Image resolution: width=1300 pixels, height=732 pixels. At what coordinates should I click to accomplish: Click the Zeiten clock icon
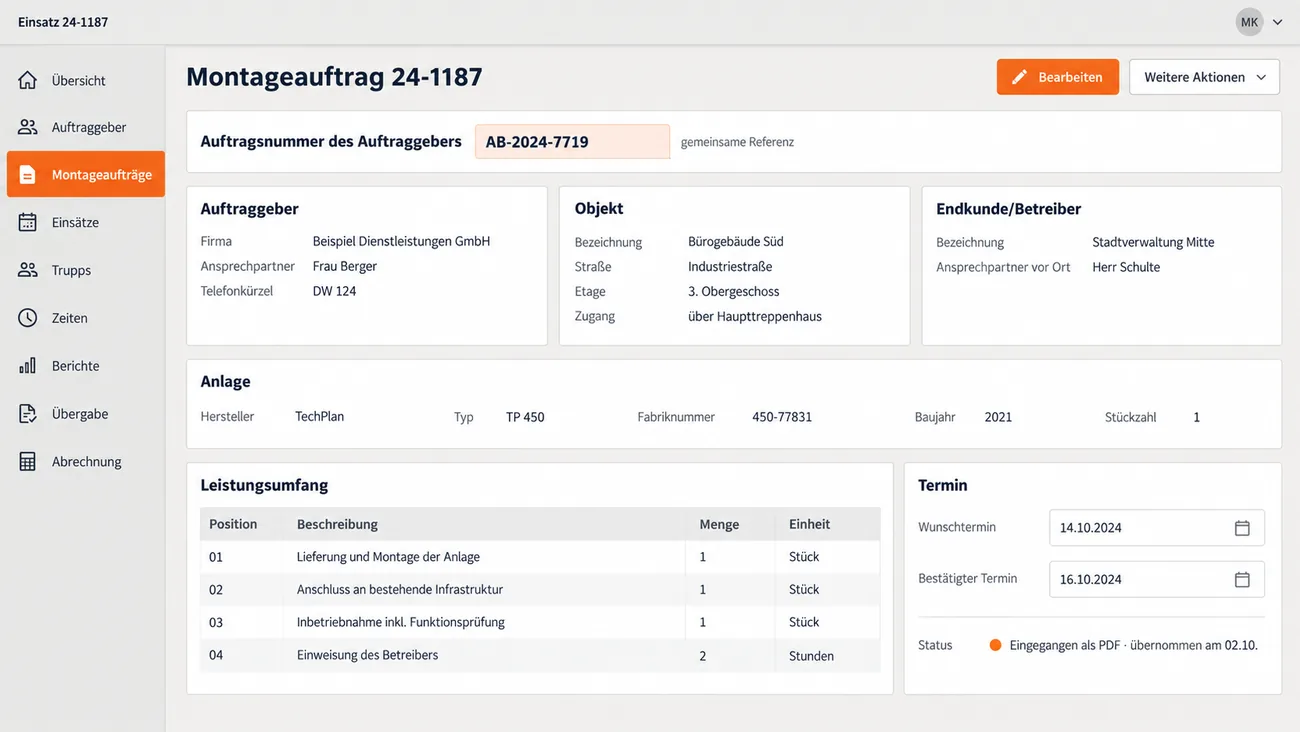28,318
